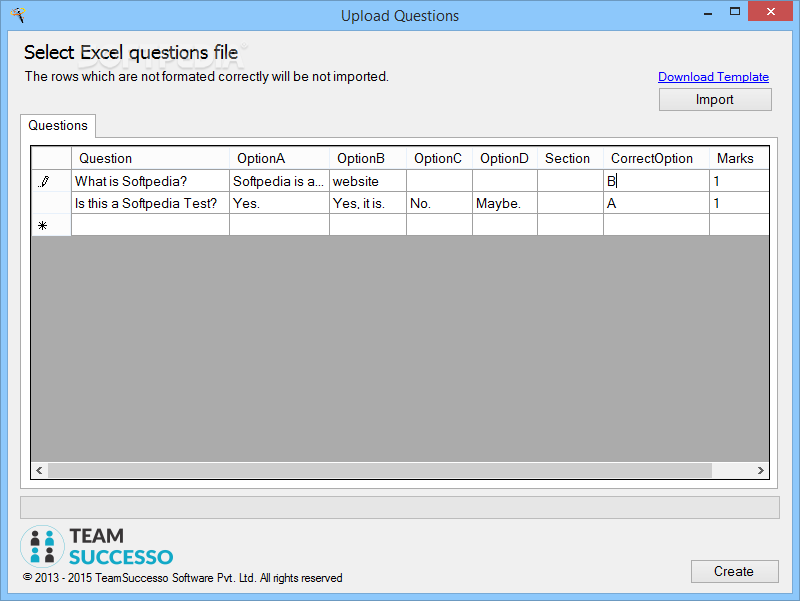Select the 'Yes.' OptionA cell
The height and width of the screenshot is (601, 800).
point(279,203)
